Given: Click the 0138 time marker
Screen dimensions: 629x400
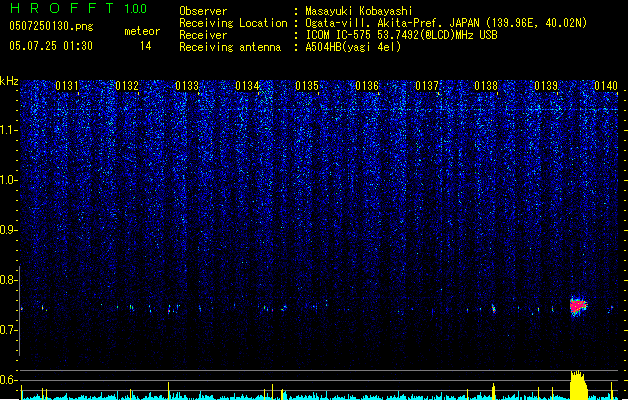Looking at the screenshot, I should (x=486, y=86).
